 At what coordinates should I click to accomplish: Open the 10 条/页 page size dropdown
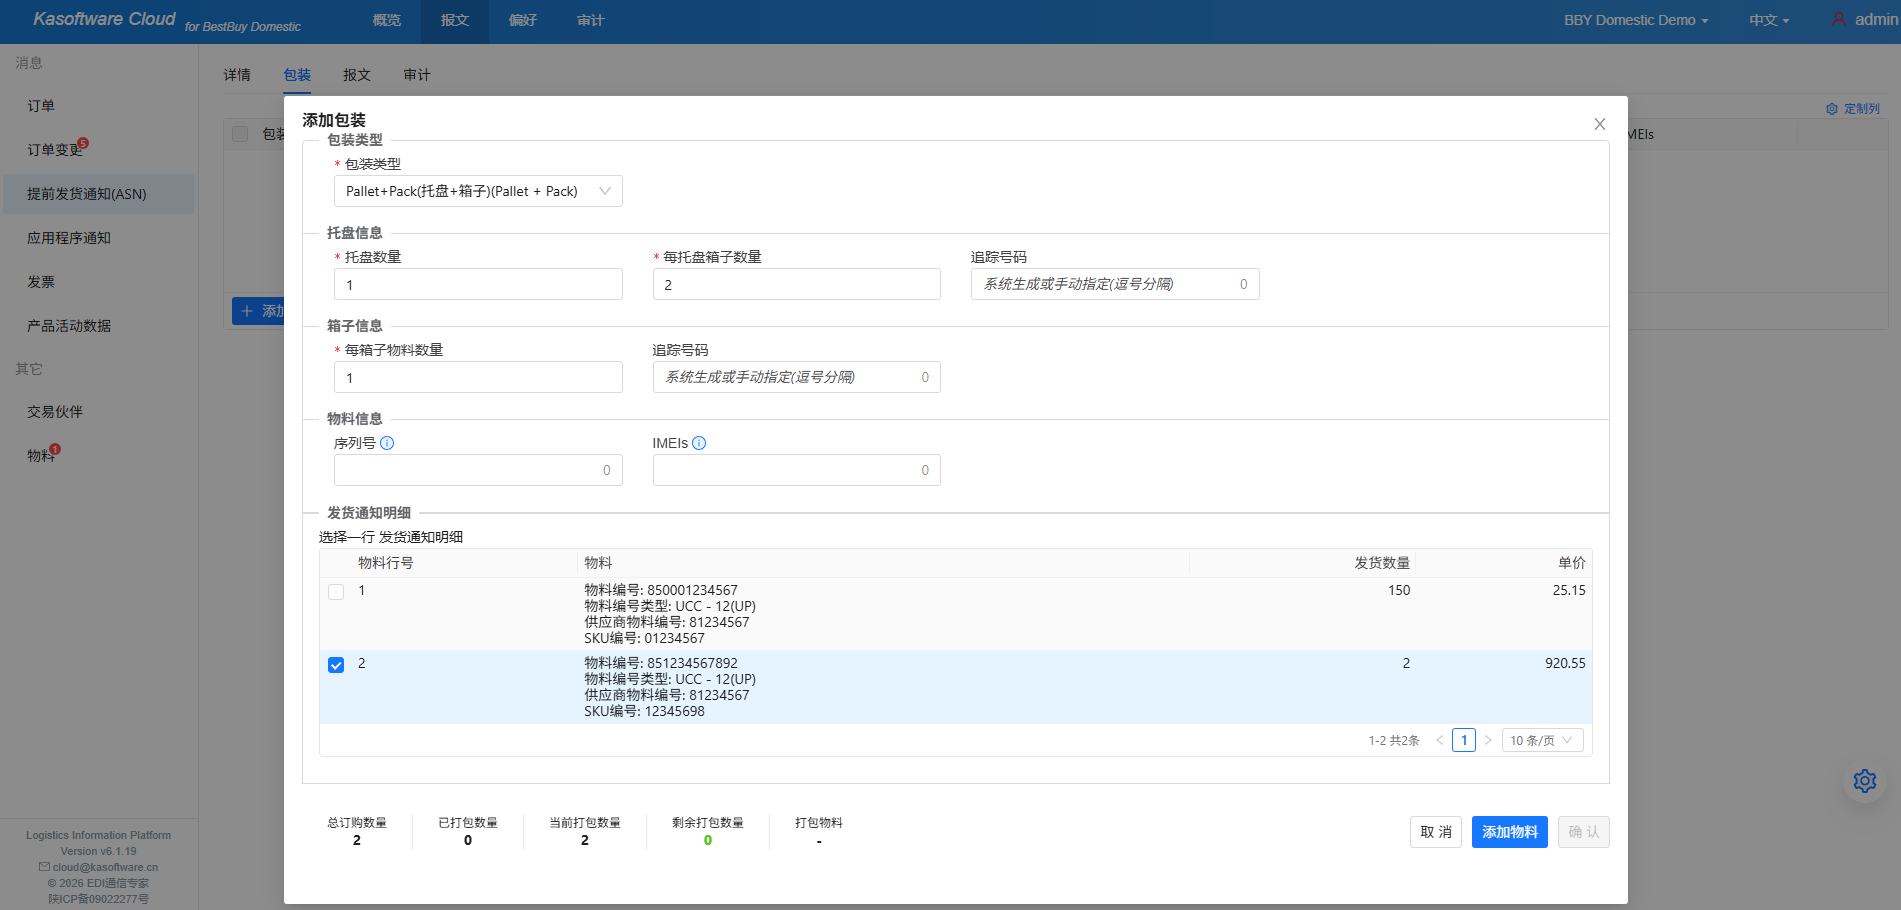1541,741
